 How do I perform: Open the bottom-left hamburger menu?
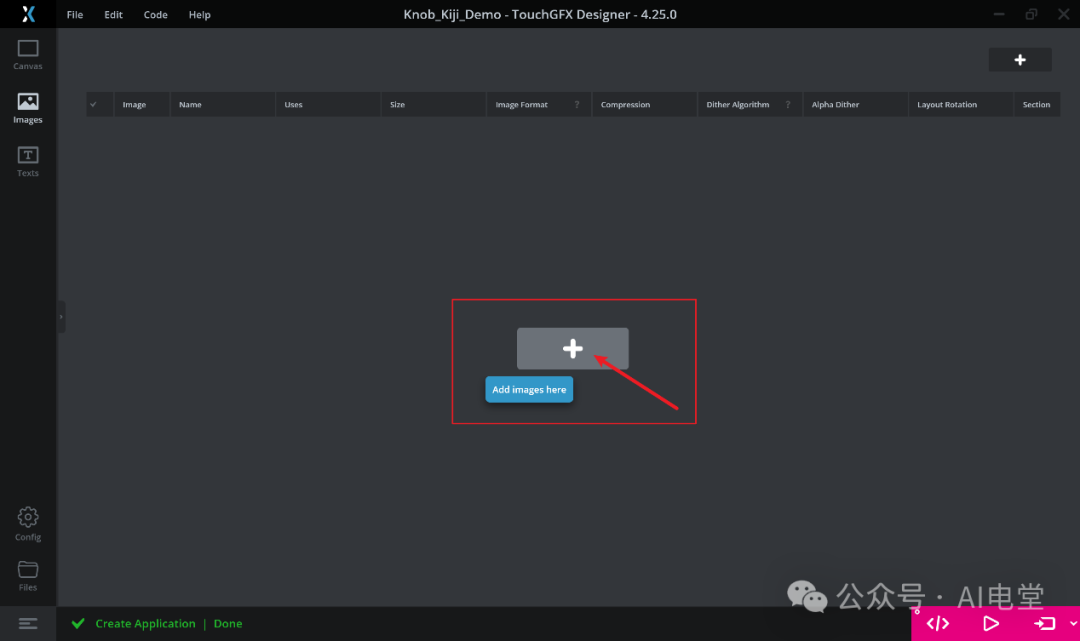point(27,623)
